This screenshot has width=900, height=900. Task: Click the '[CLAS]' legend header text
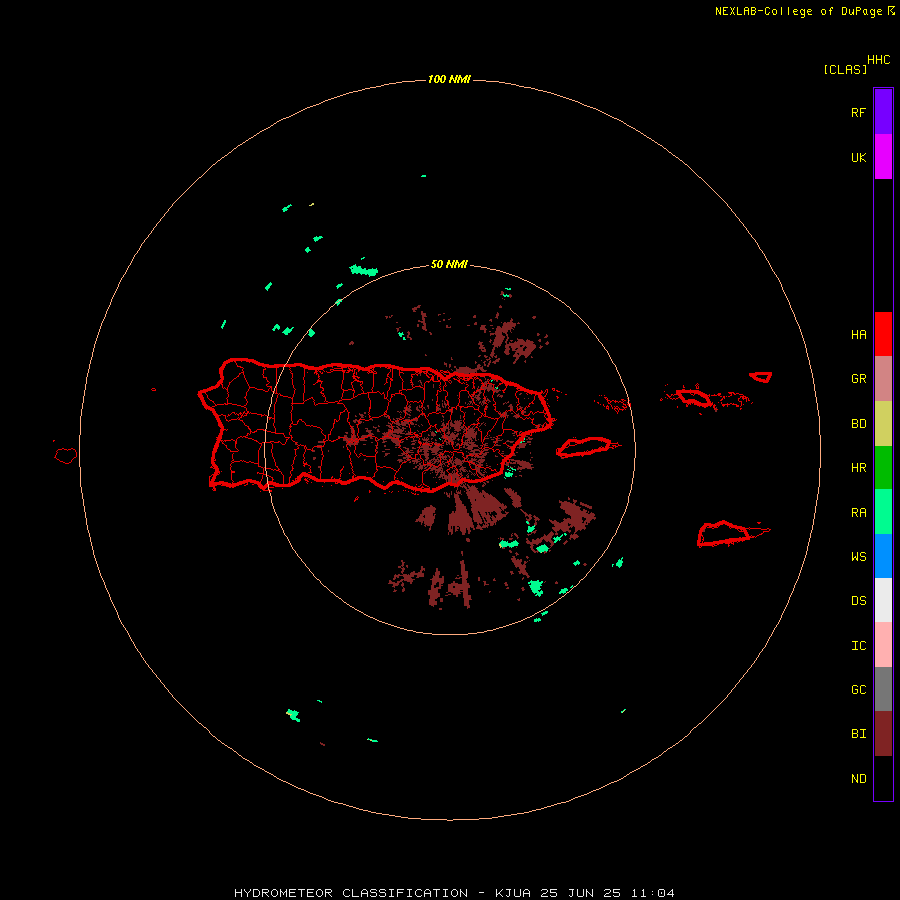(845, 69)
